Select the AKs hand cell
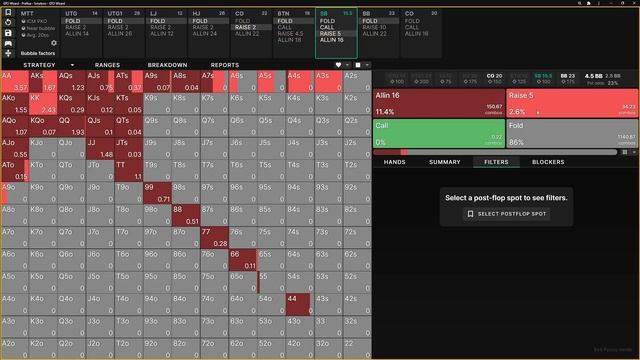The image size is (640, 360). (x=43, y=82)
